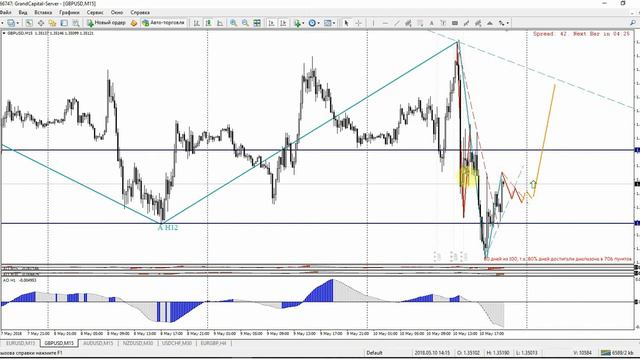
Task: Open the Вид menu
Action: click(x=23, y=13)
